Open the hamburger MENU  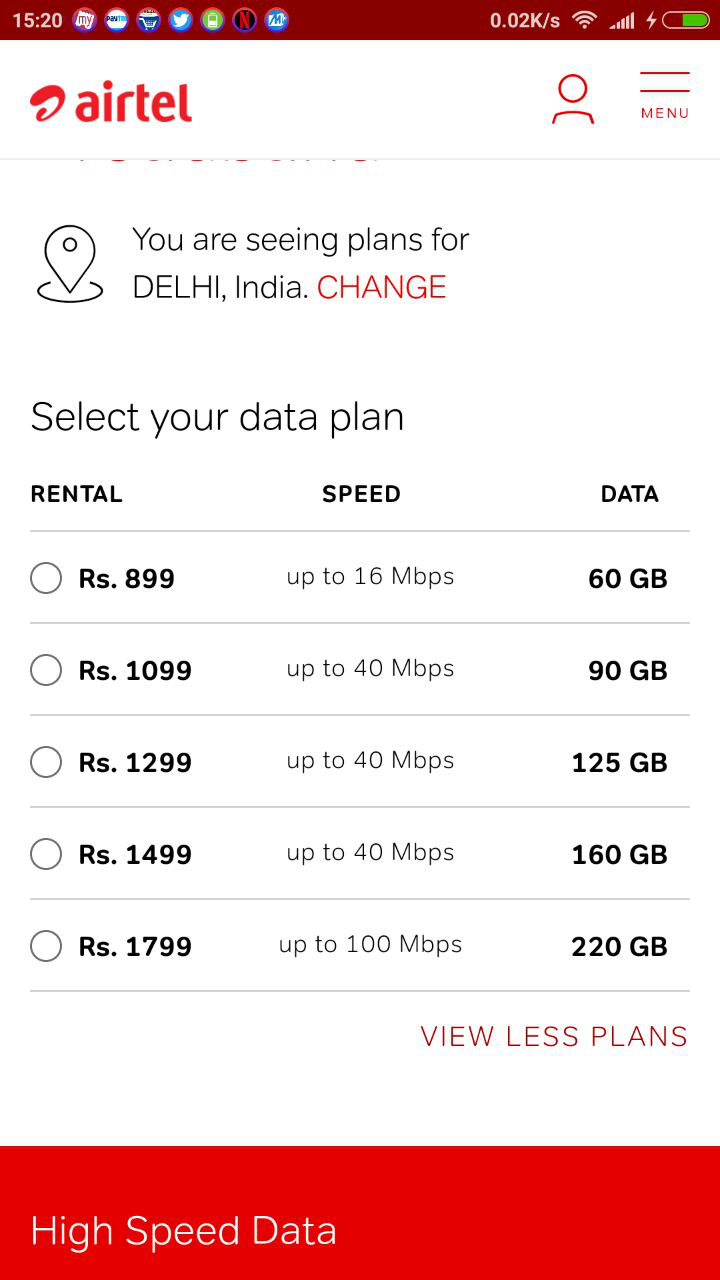tap(665, 97)
